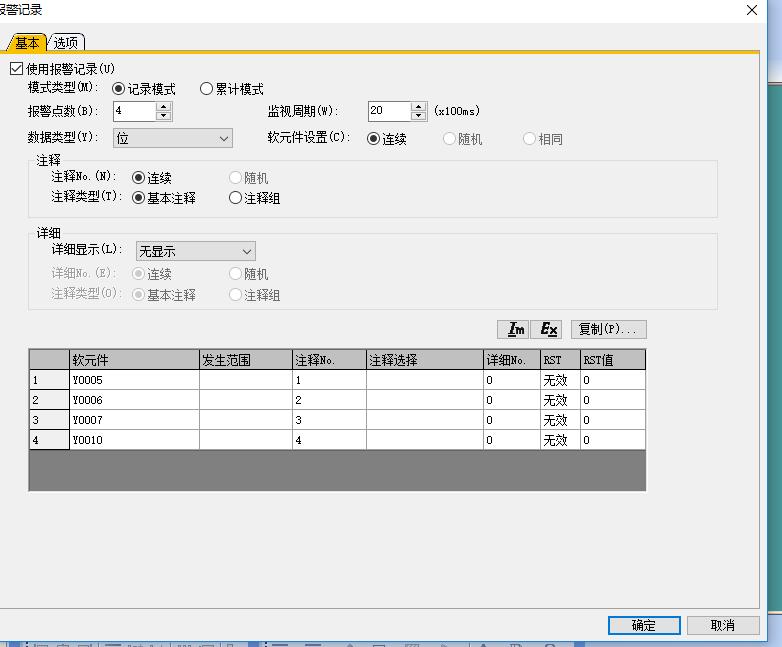Expand the 详细显示 dropdown
The height and width of the screenshot is (647, 782).
pyautogui.click(x=195, y=252)
